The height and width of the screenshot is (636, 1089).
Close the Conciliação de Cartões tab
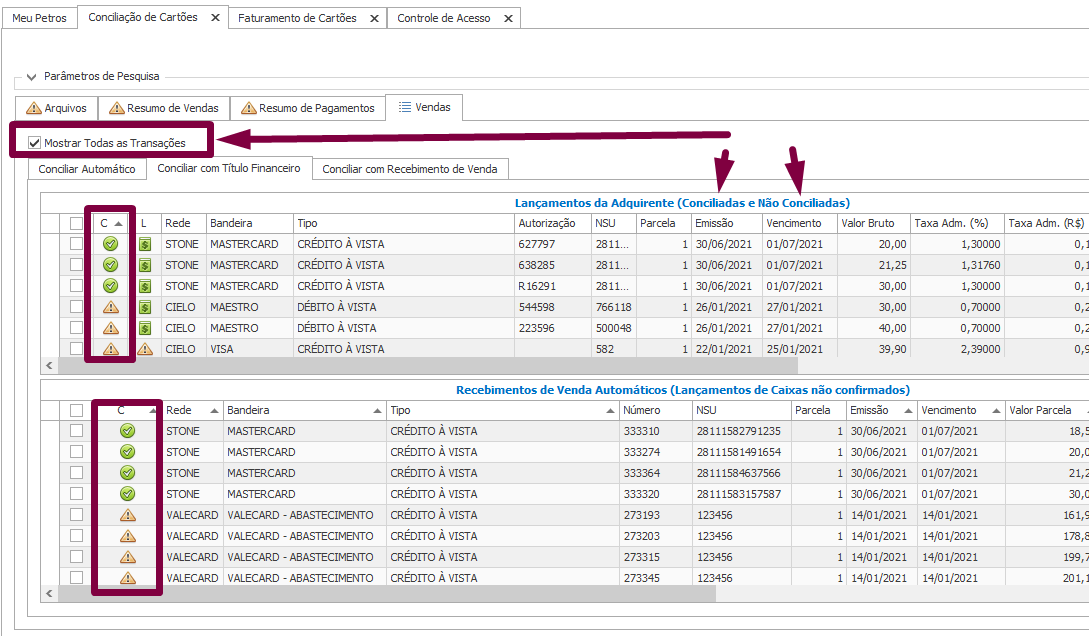[x=215, y=18]
